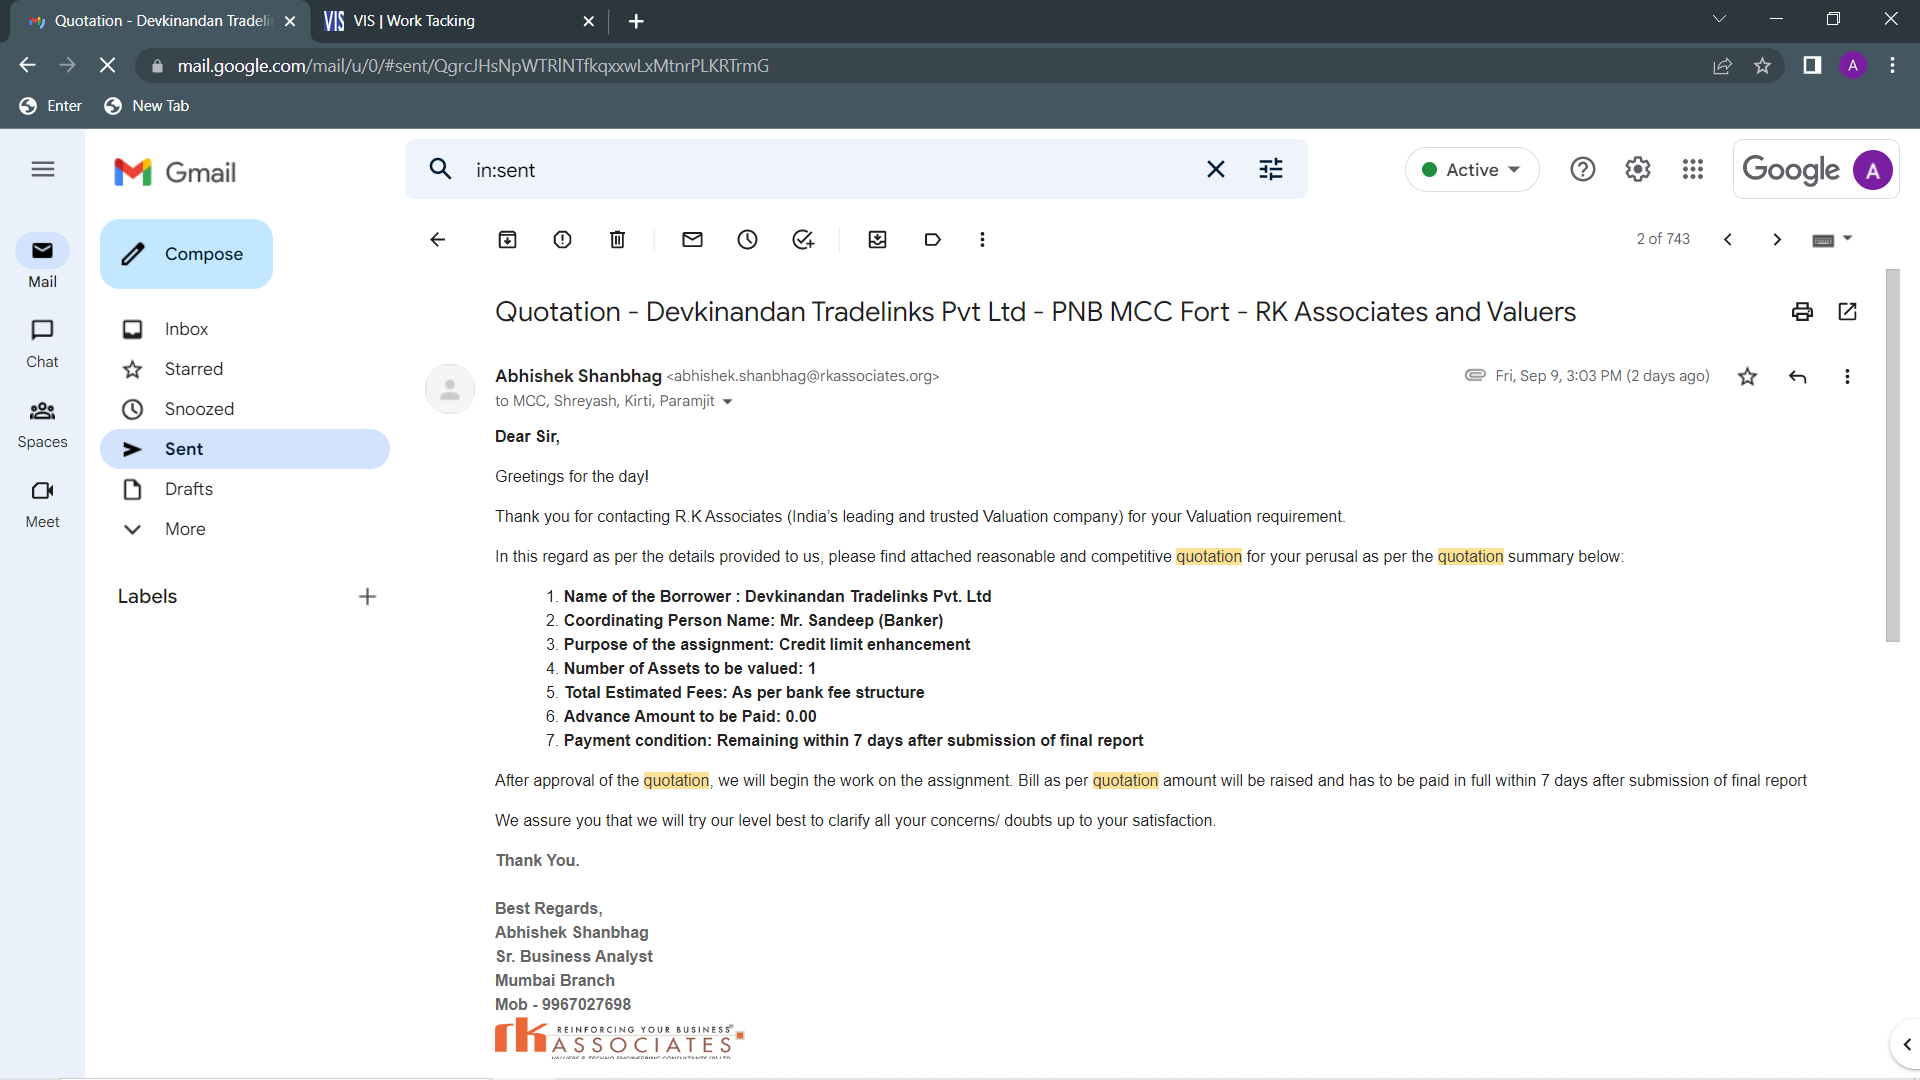The image size is (1920, 1080).
Task: Click the Archive icon in the email toolbar
Action: [x=508, y=240]
